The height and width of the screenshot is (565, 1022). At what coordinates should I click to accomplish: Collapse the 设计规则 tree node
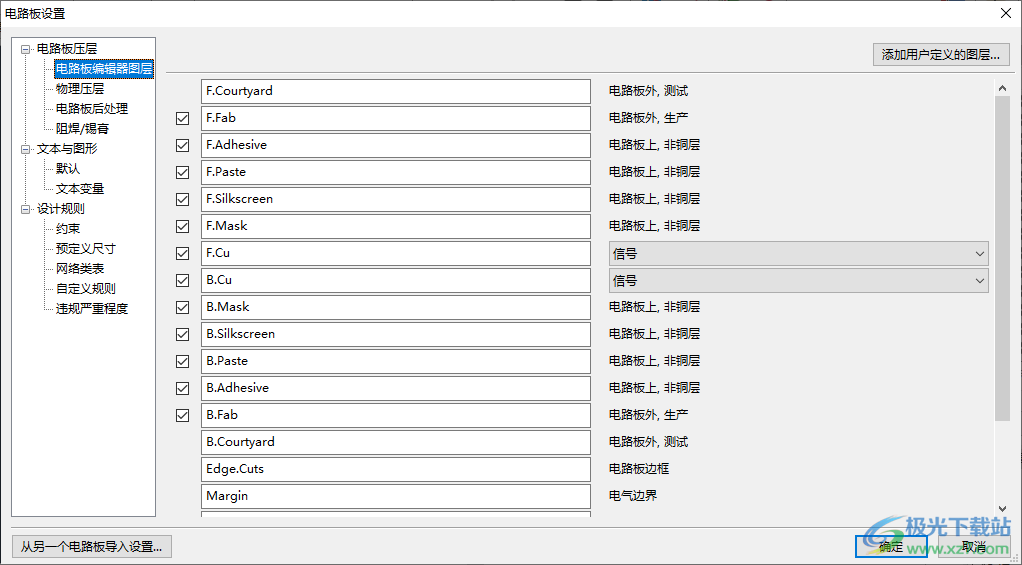[26, 209]
